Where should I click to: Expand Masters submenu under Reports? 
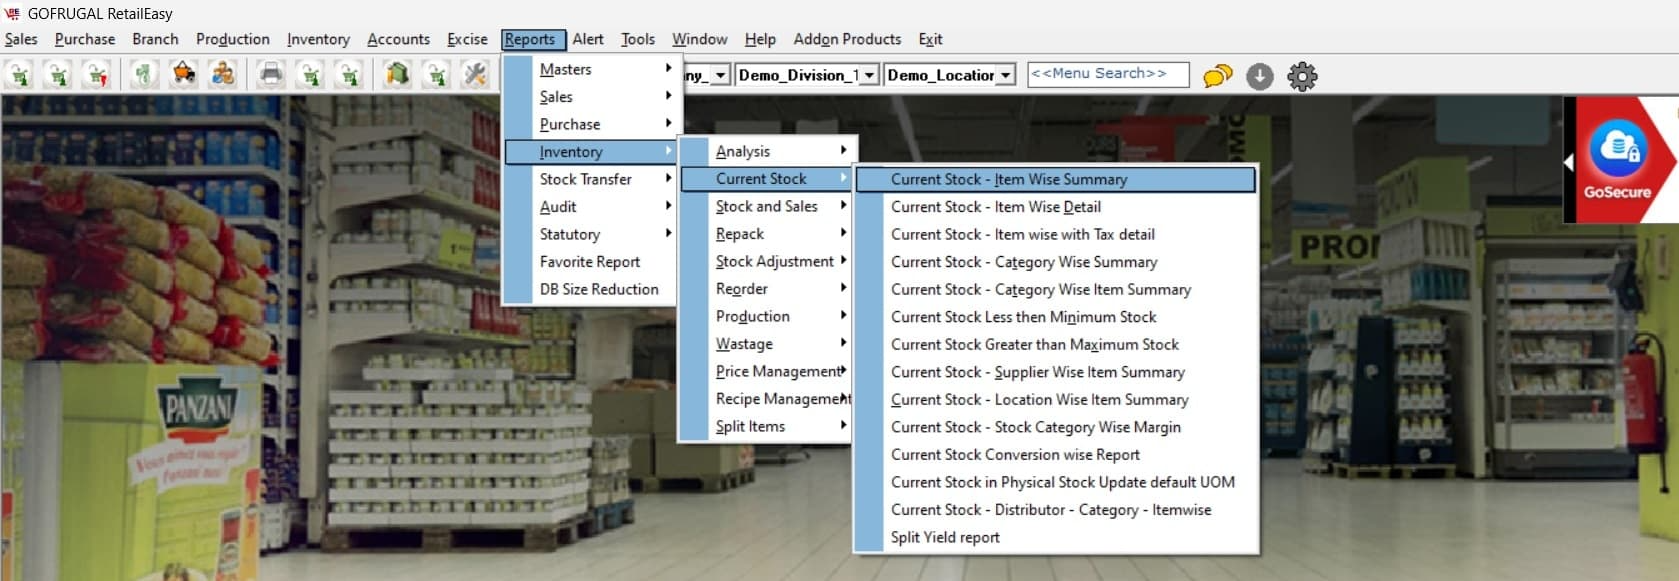(592, 69)
